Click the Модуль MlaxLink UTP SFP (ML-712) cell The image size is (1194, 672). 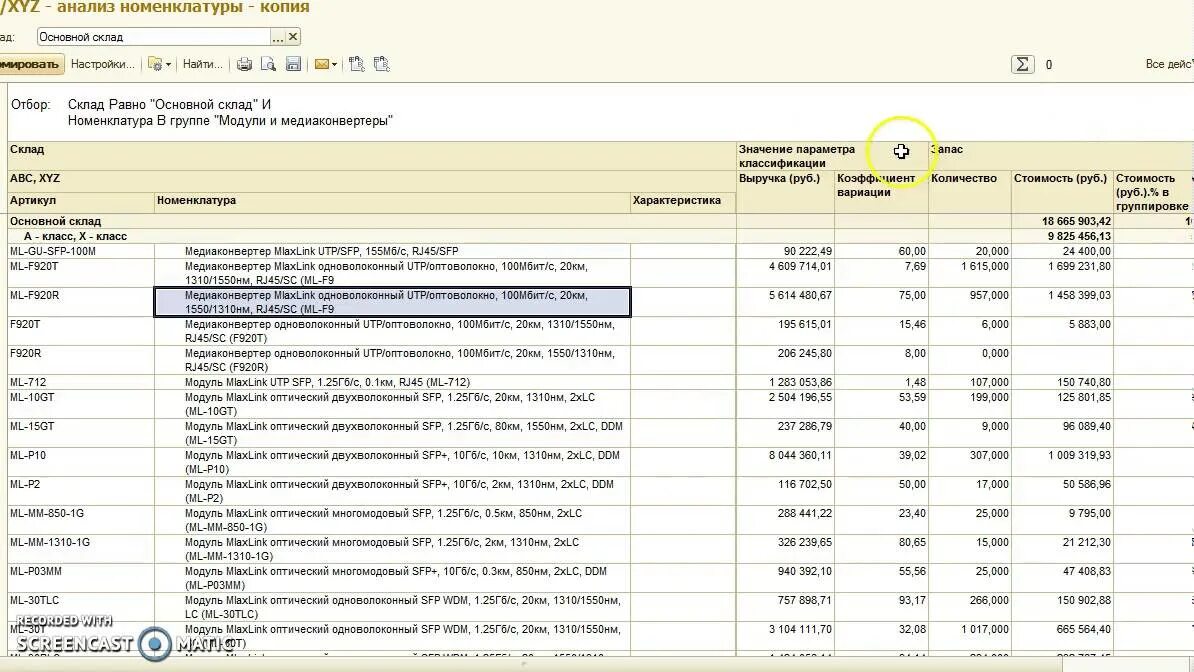[392, 382]
